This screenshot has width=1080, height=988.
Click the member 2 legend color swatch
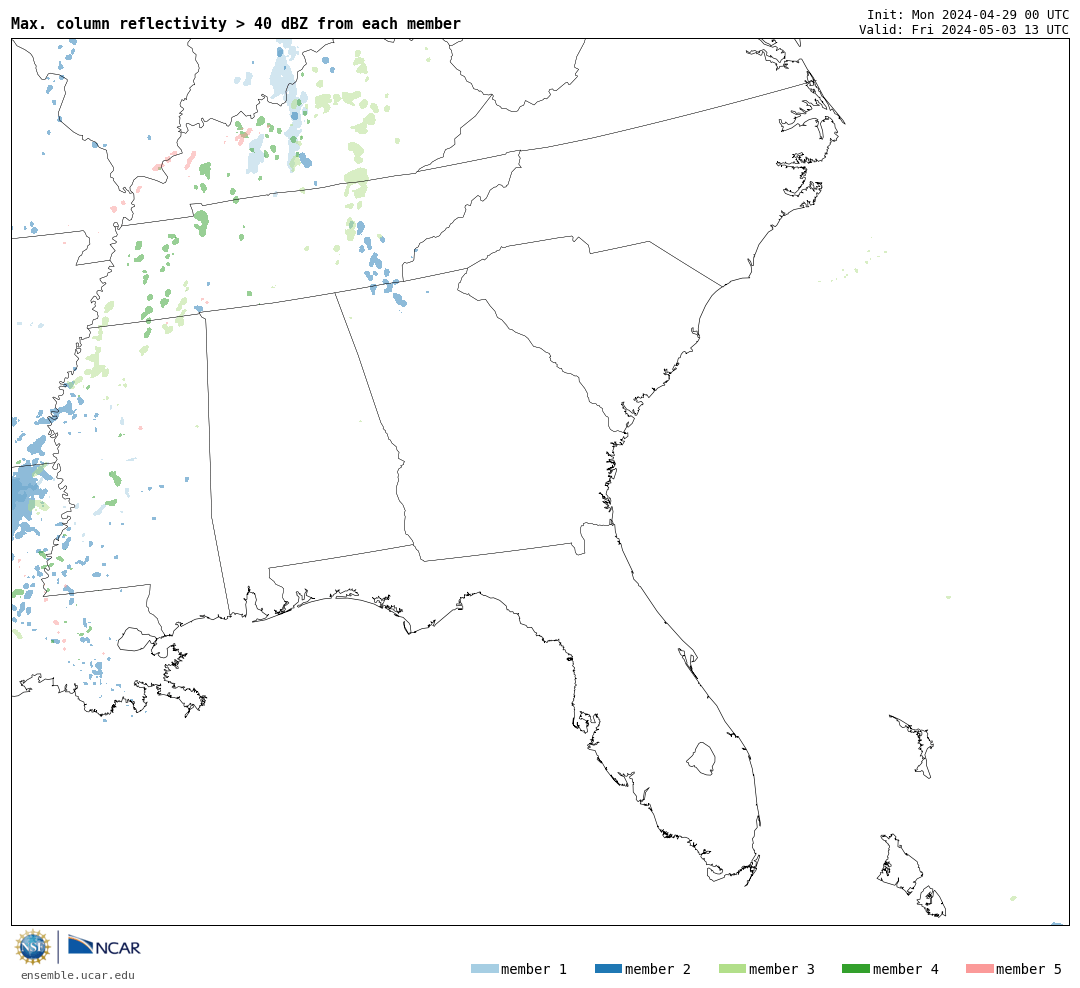[x=608, y=969]
